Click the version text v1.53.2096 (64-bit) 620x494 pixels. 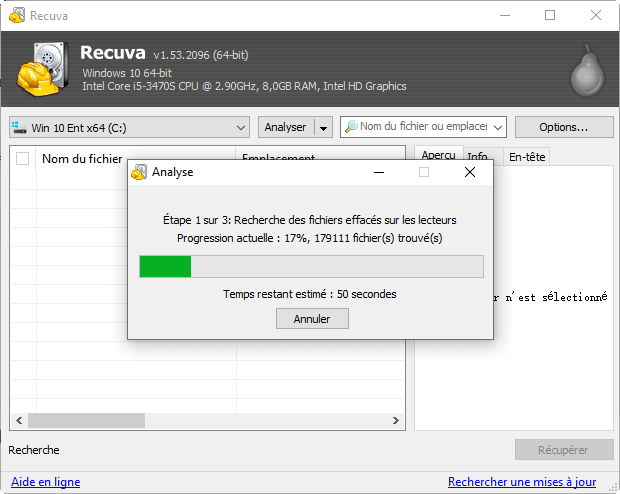tap(201, 55)
